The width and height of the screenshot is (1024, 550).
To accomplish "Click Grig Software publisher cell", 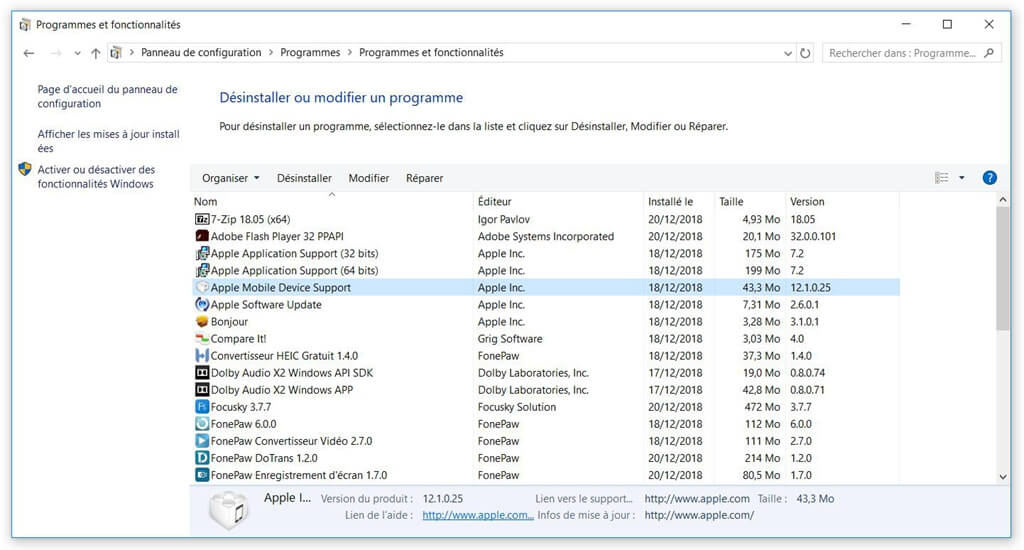I will coord(510,338).
